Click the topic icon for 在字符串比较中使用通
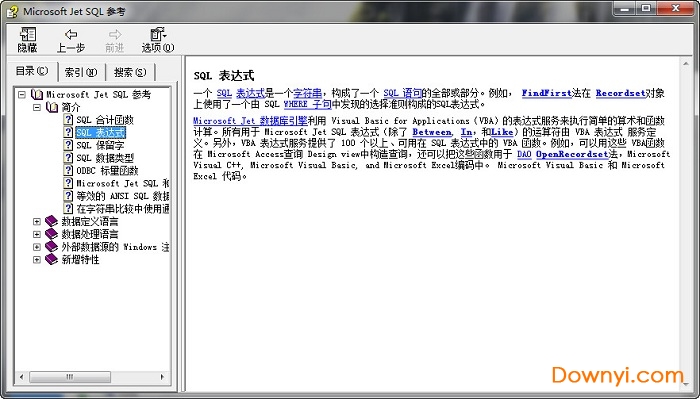 [68, 208]
